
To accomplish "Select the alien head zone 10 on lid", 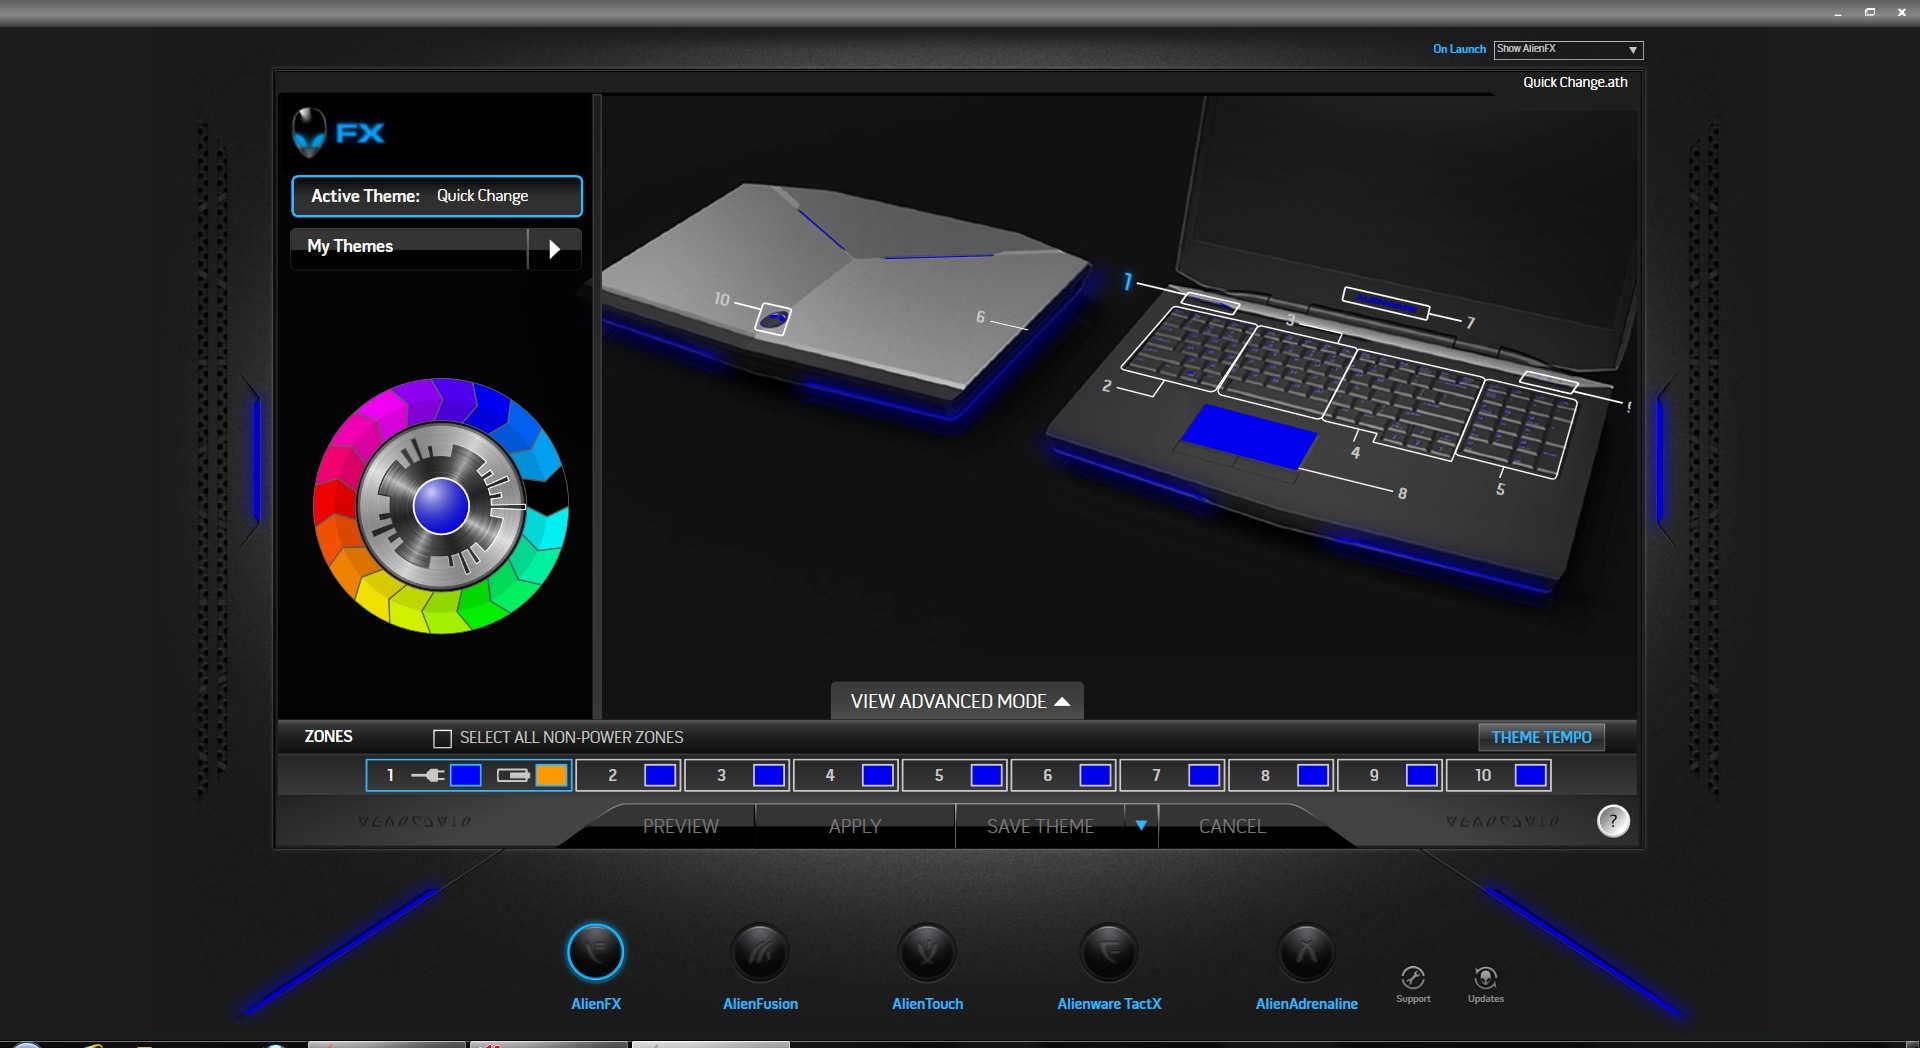I will click(773, 319).
